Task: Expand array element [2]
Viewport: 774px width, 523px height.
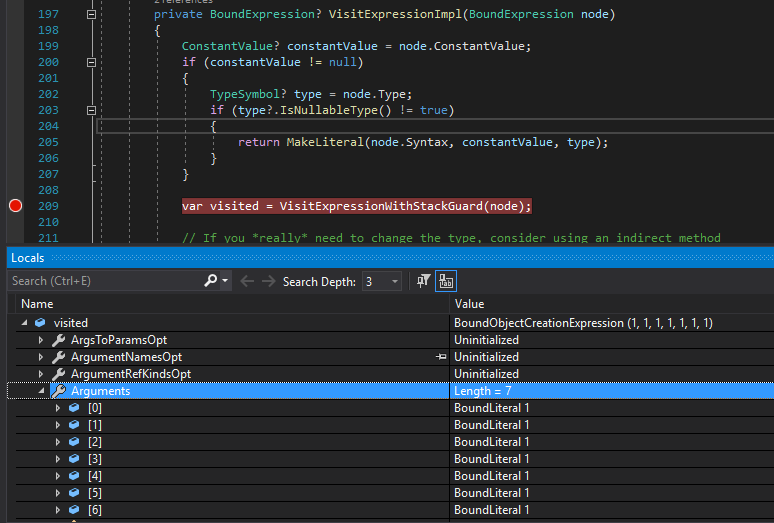Action: point(58,442)
